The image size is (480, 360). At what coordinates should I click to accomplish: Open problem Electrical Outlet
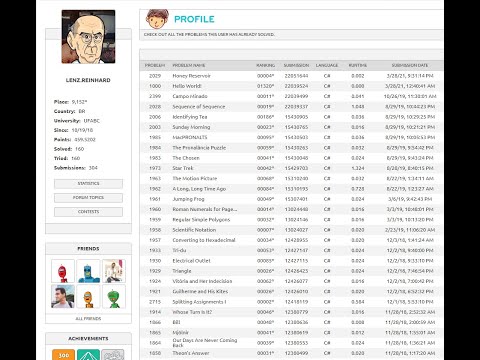point(191,261)
